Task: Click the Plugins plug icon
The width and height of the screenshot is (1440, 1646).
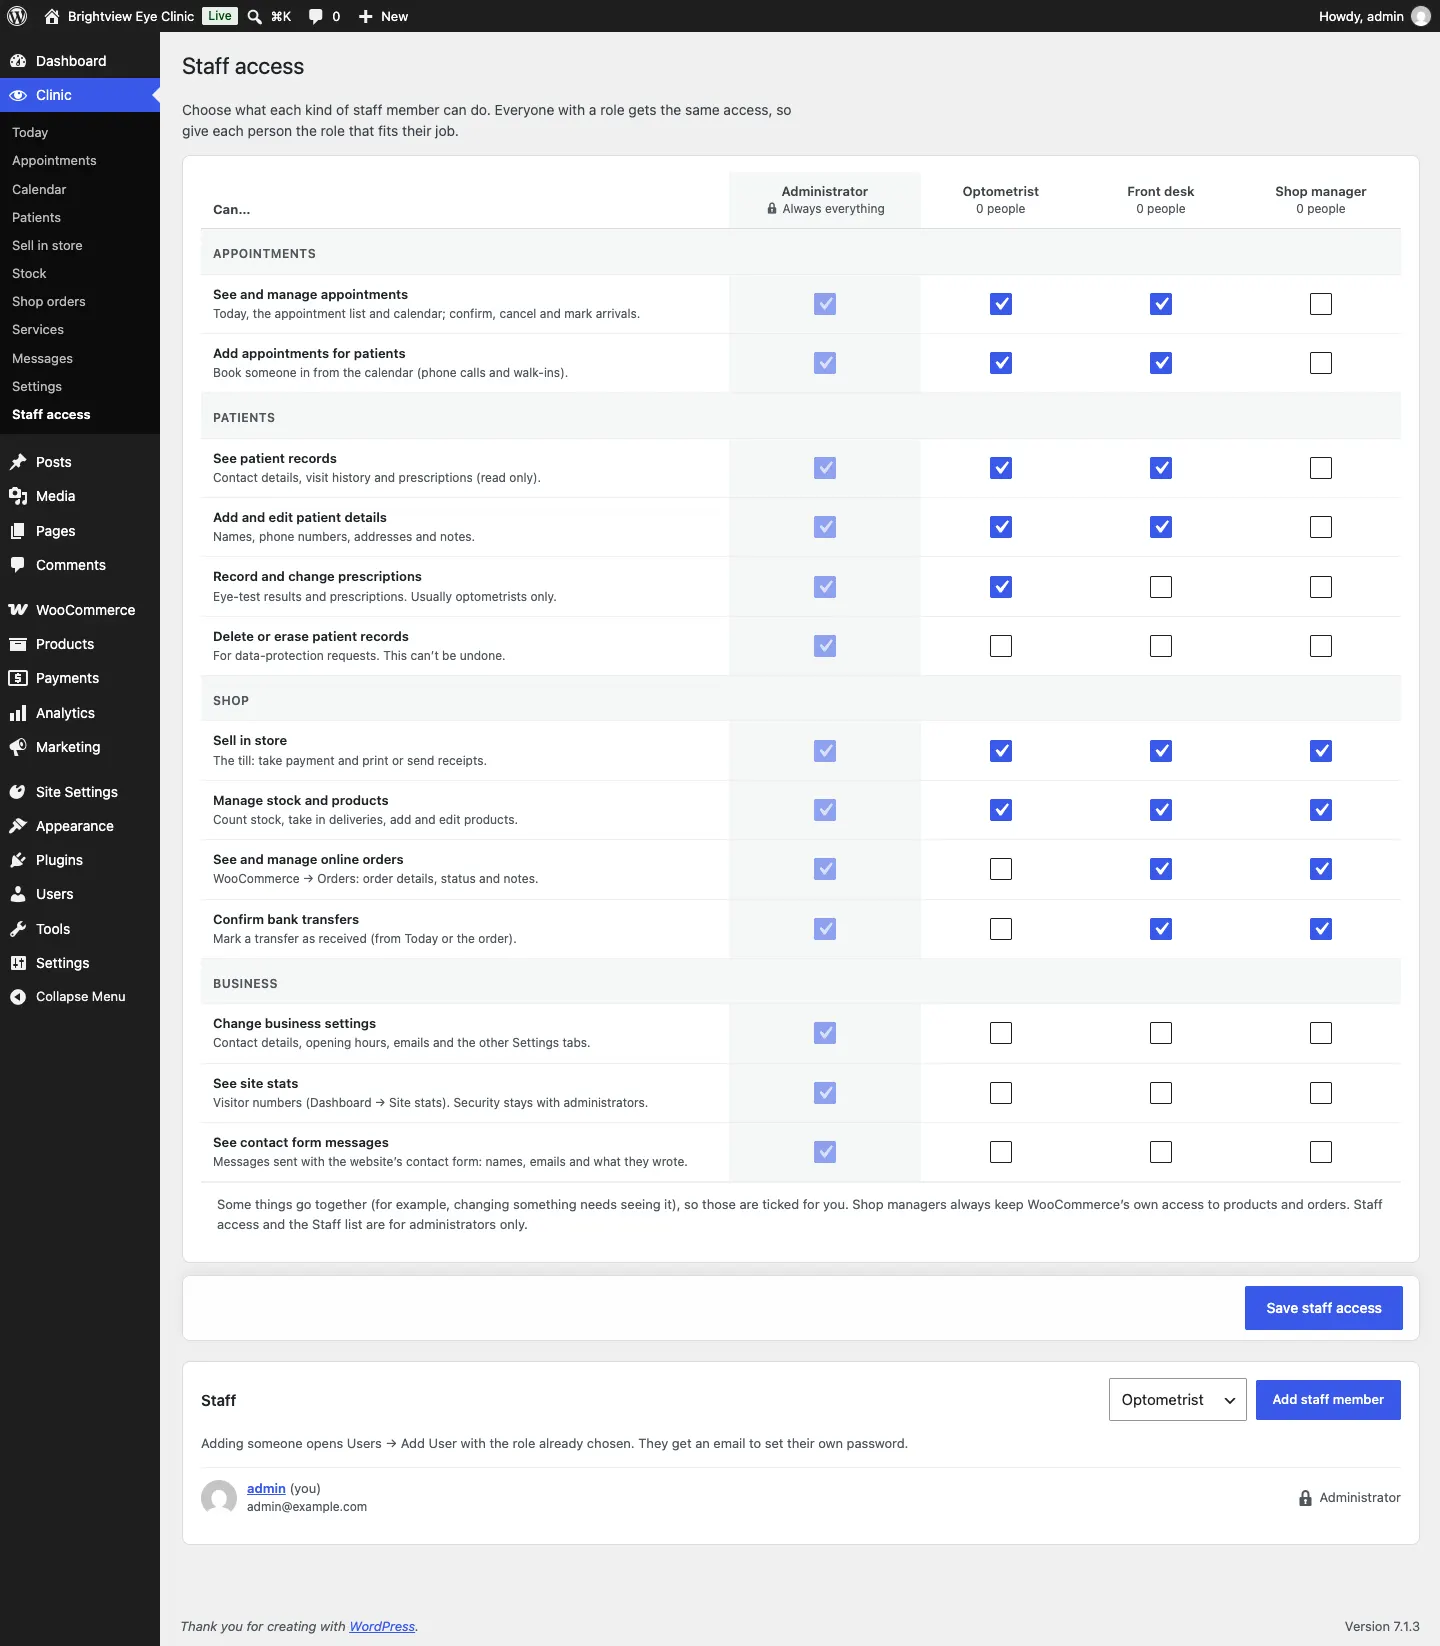Action: pos(18,860)
